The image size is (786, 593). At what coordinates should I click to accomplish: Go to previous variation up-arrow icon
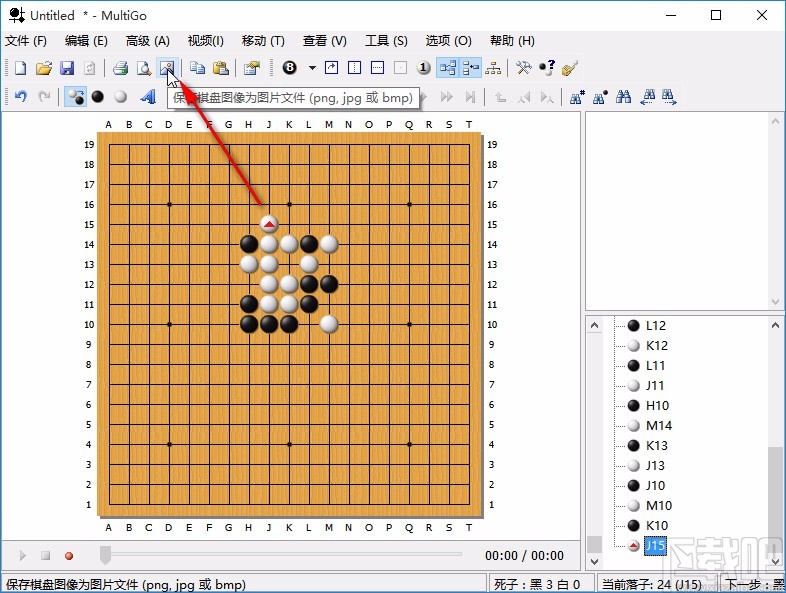click(500, 97)
